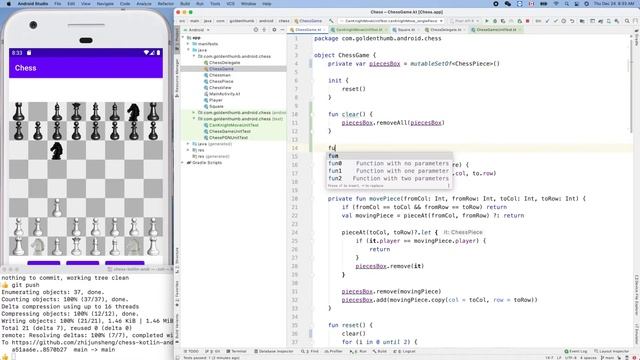
Task: Open Project panel gear settings icon
Action: pos(274,30)
